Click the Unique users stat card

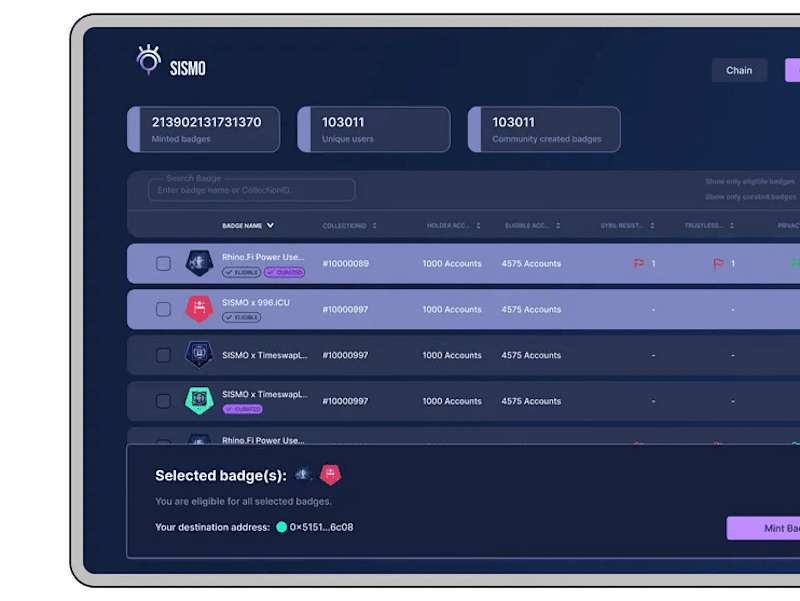click(x=374, y=130)
